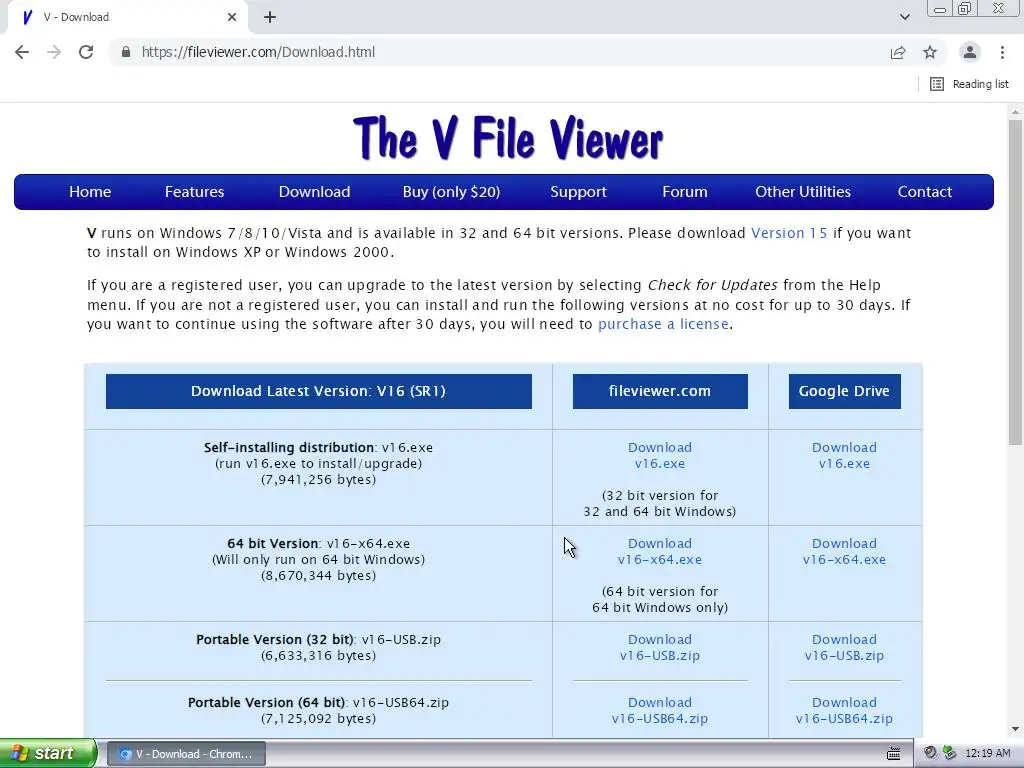Viewport: 1024px width, 768px height.
Task: Click the text "(8,670,344 bytes)"
Action: [x=319, y=576]
